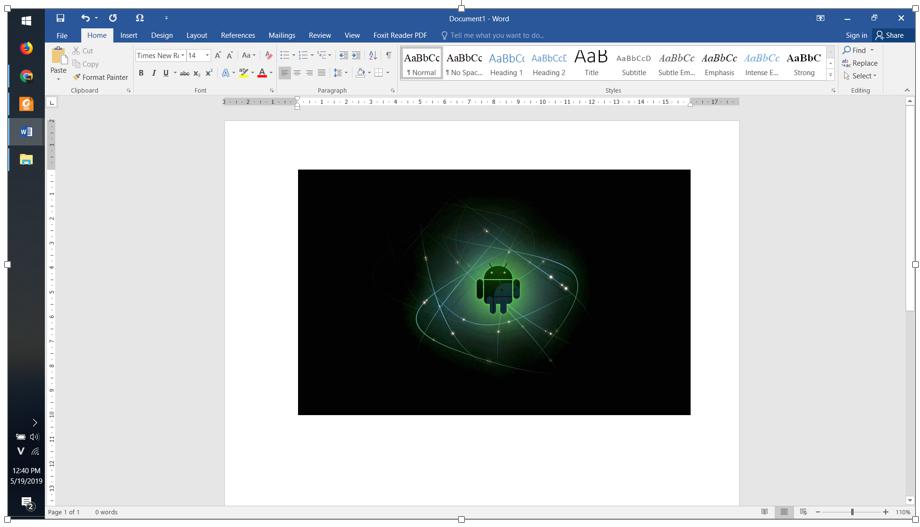Toggle Italic formatting
The height and width of the screenshot is (527, 920).
(x=153, y=73)
